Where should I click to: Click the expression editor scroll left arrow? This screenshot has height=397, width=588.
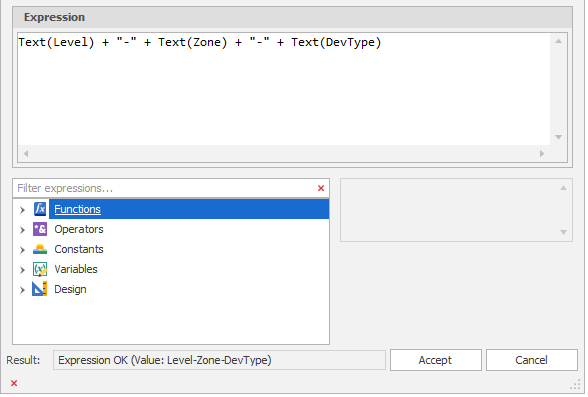coord(26,154)
